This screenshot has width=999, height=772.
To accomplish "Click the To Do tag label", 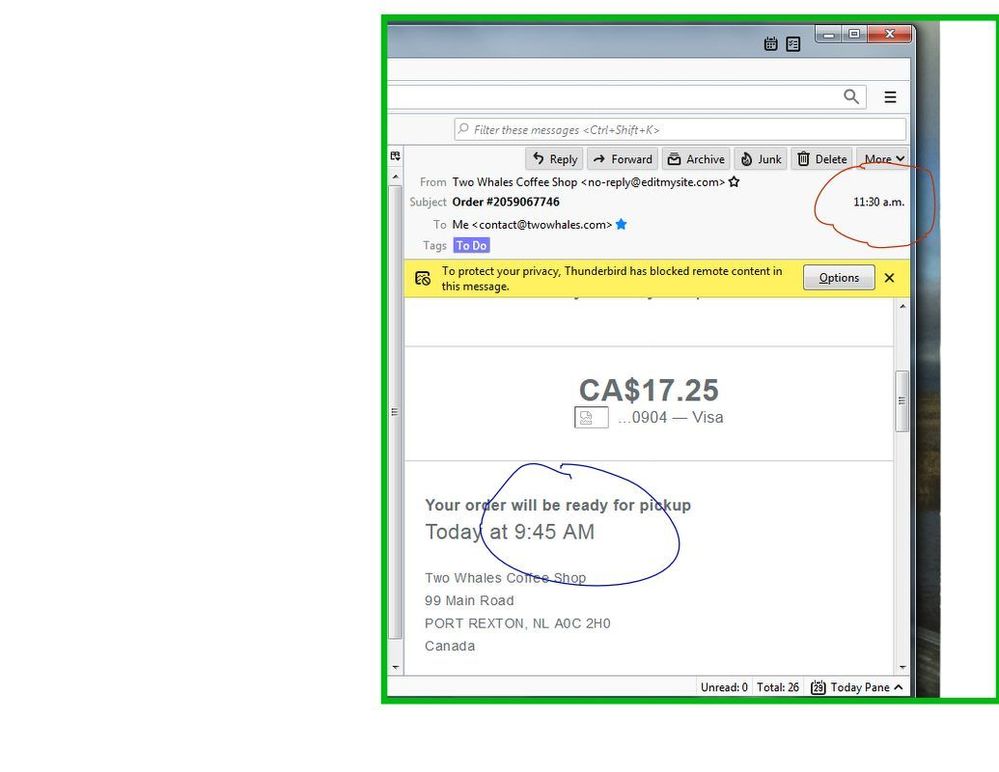I will (471, 246).
